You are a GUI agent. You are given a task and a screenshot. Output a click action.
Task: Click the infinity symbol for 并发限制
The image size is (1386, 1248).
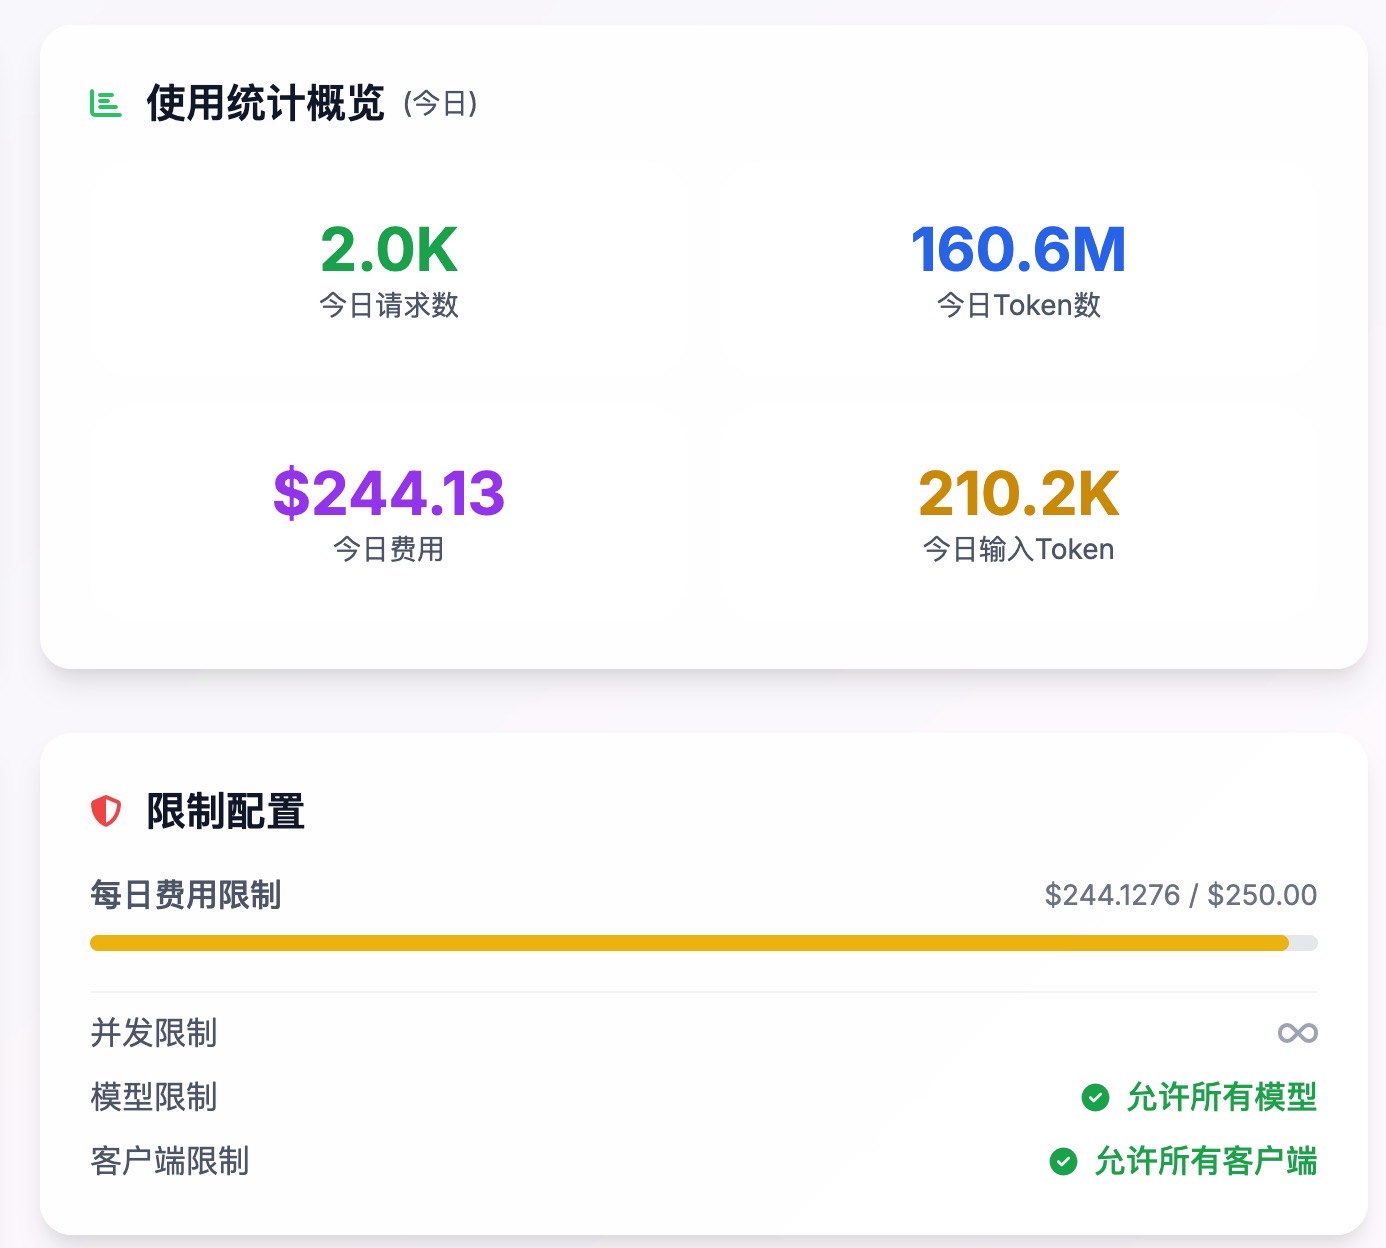[1297, 1033]
